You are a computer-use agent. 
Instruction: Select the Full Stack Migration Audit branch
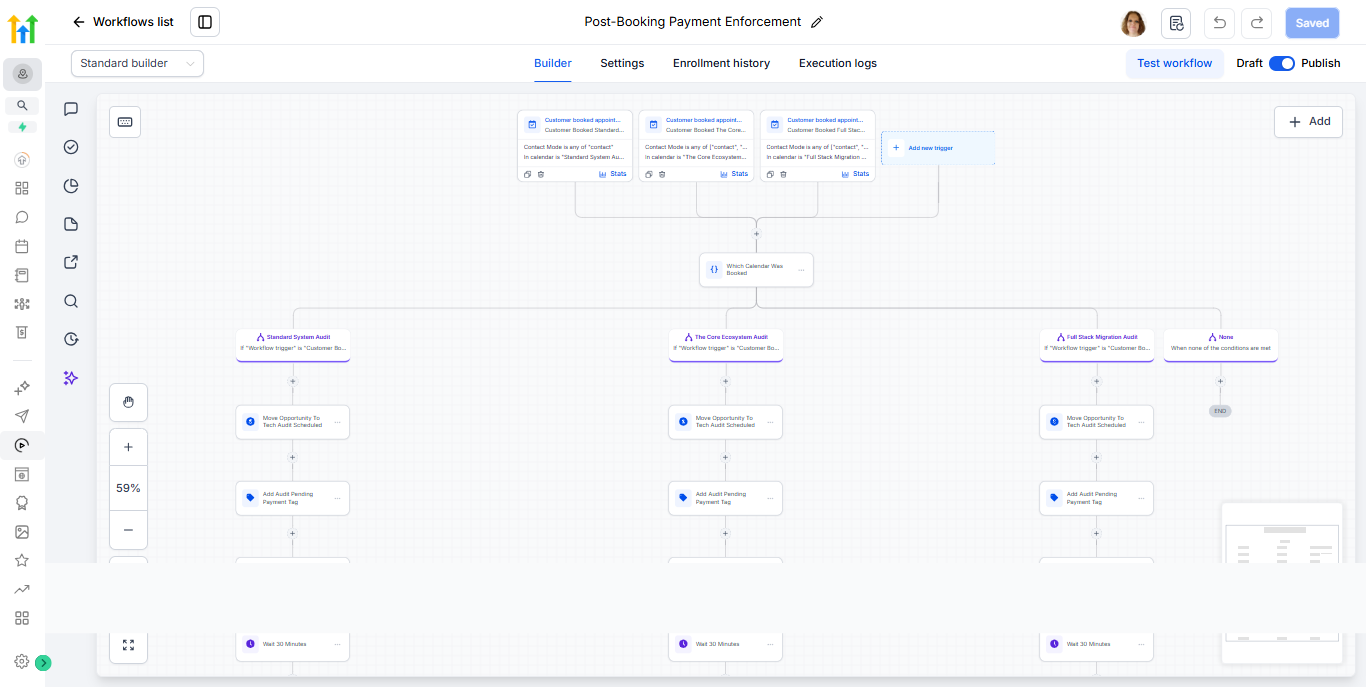pyautogui.click(x=1097, y=344)
